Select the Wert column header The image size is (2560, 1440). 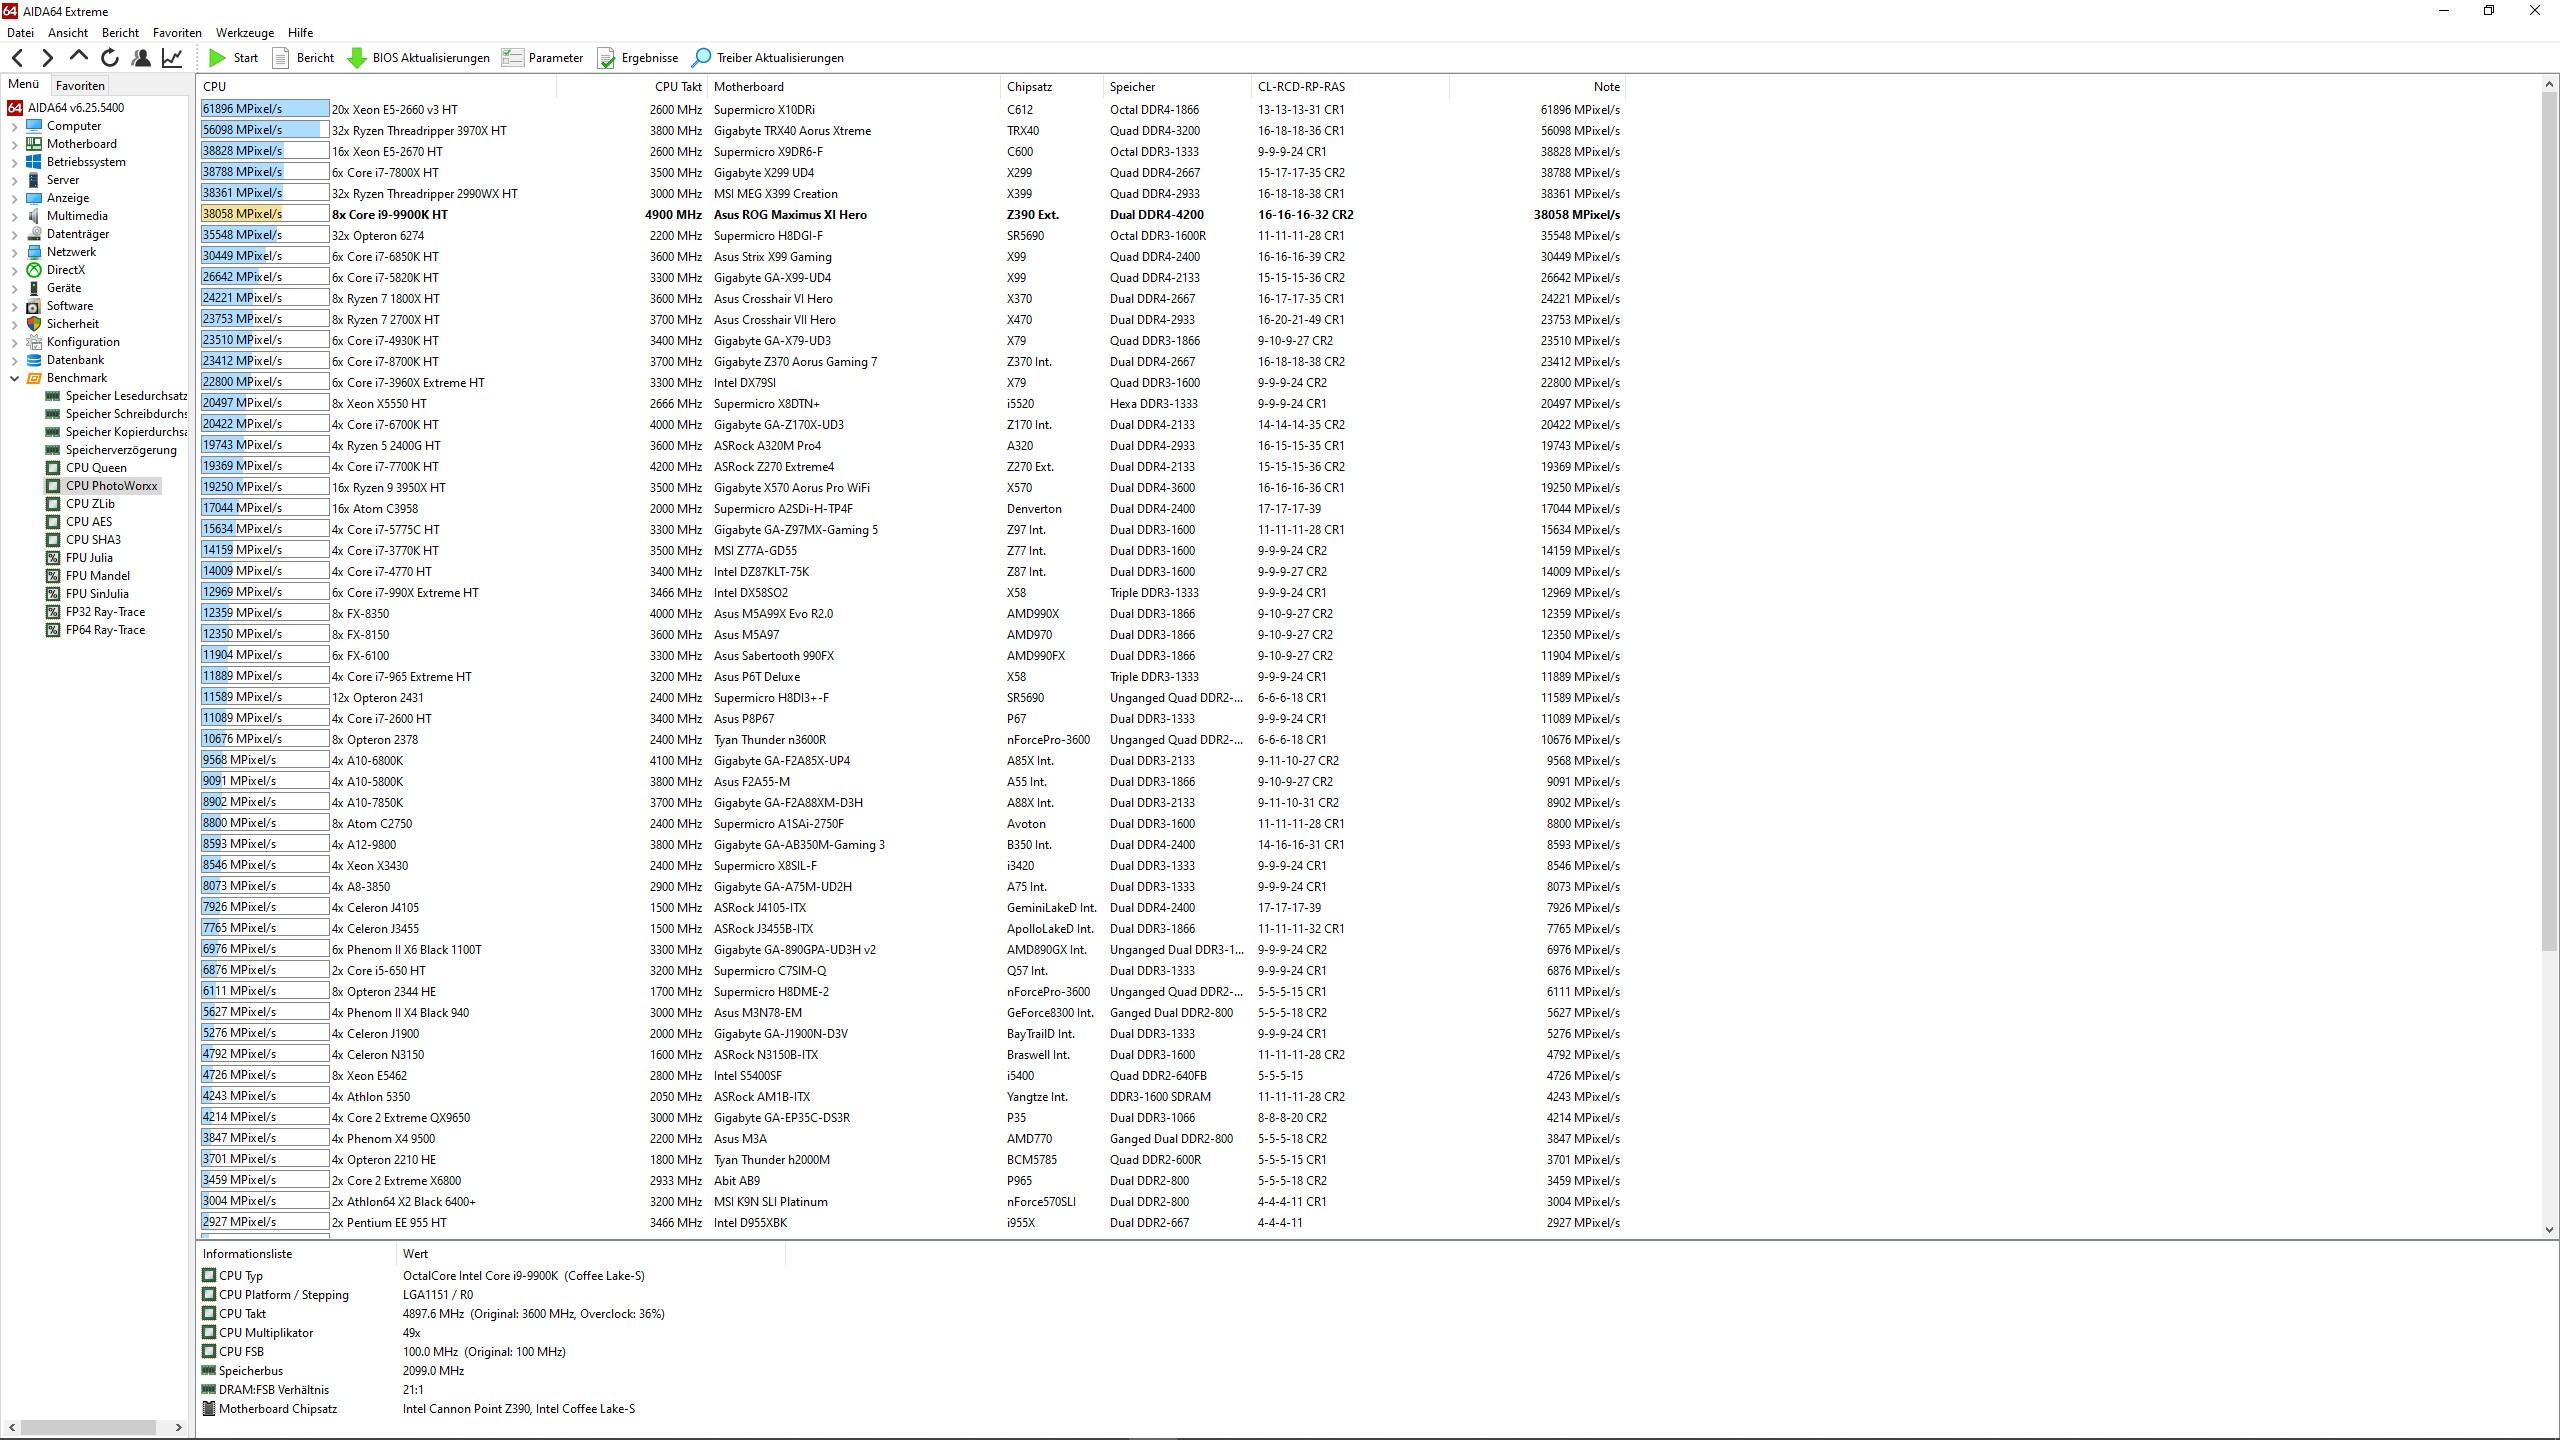(590, 1254)
